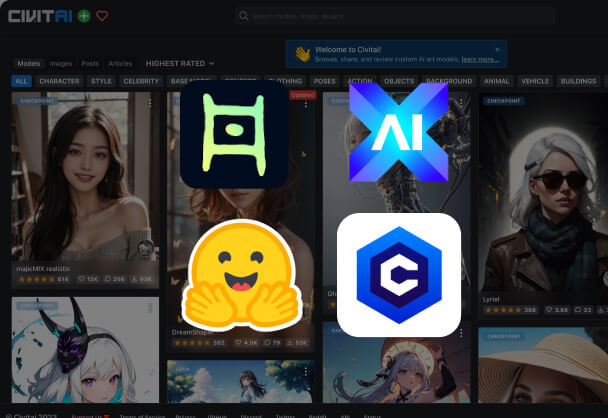
Task: Click the blue hexagon C logo
Action: 398,275
